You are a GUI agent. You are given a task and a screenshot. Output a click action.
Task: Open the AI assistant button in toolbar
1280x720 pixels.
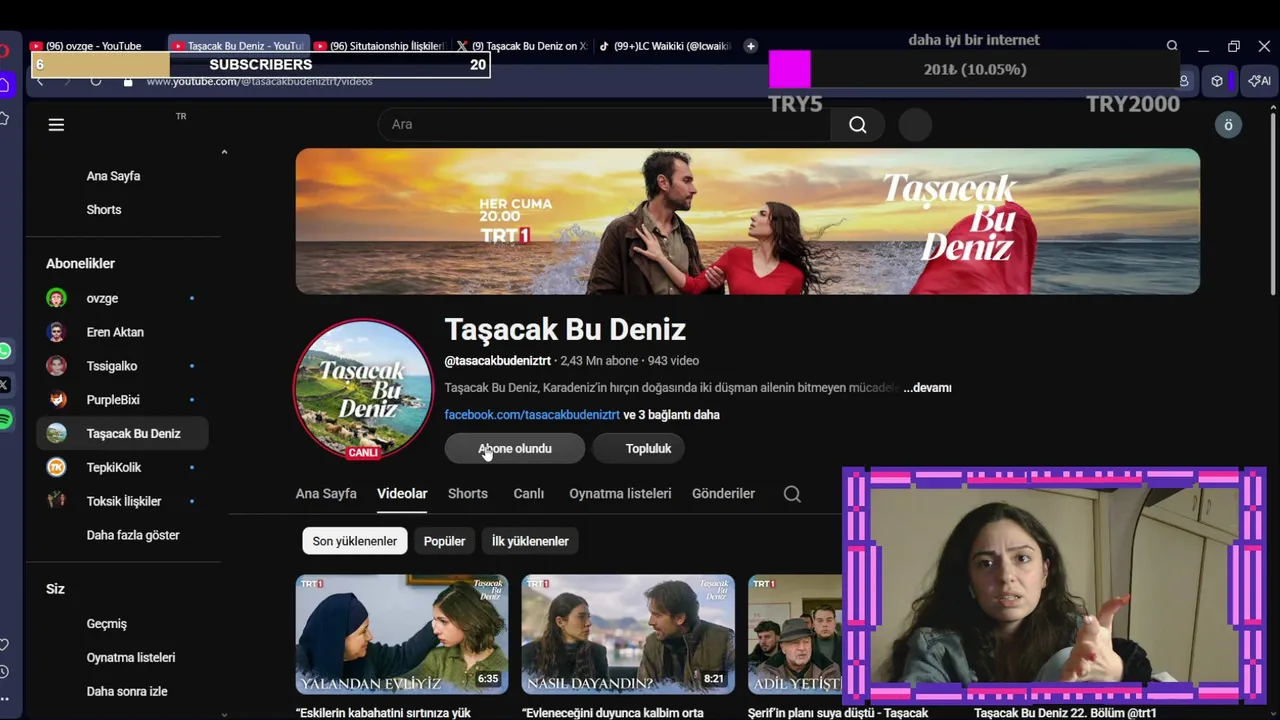pyautogui.click(x=1260, y=81)
